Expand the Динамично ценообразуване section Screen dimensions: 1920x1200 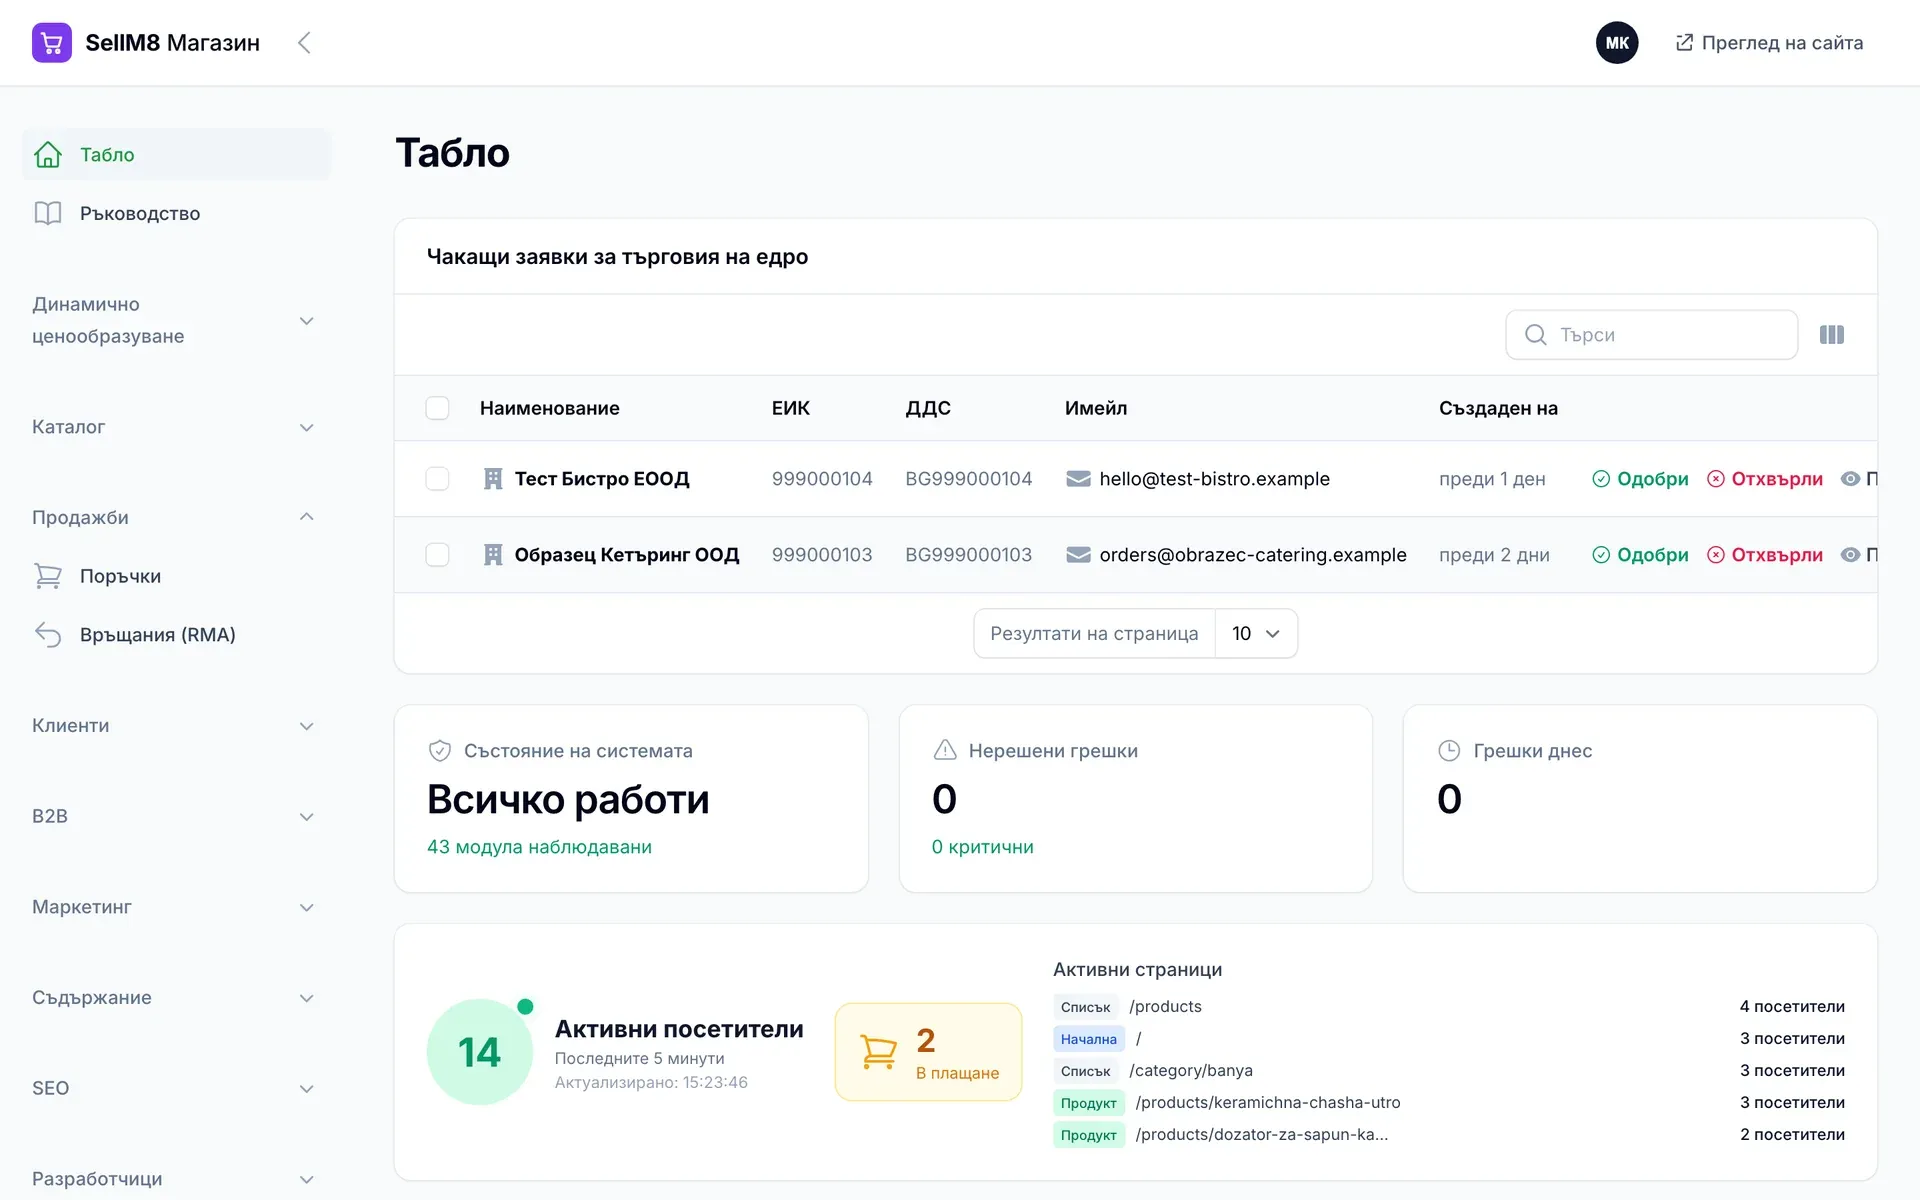tap(175, 320)
